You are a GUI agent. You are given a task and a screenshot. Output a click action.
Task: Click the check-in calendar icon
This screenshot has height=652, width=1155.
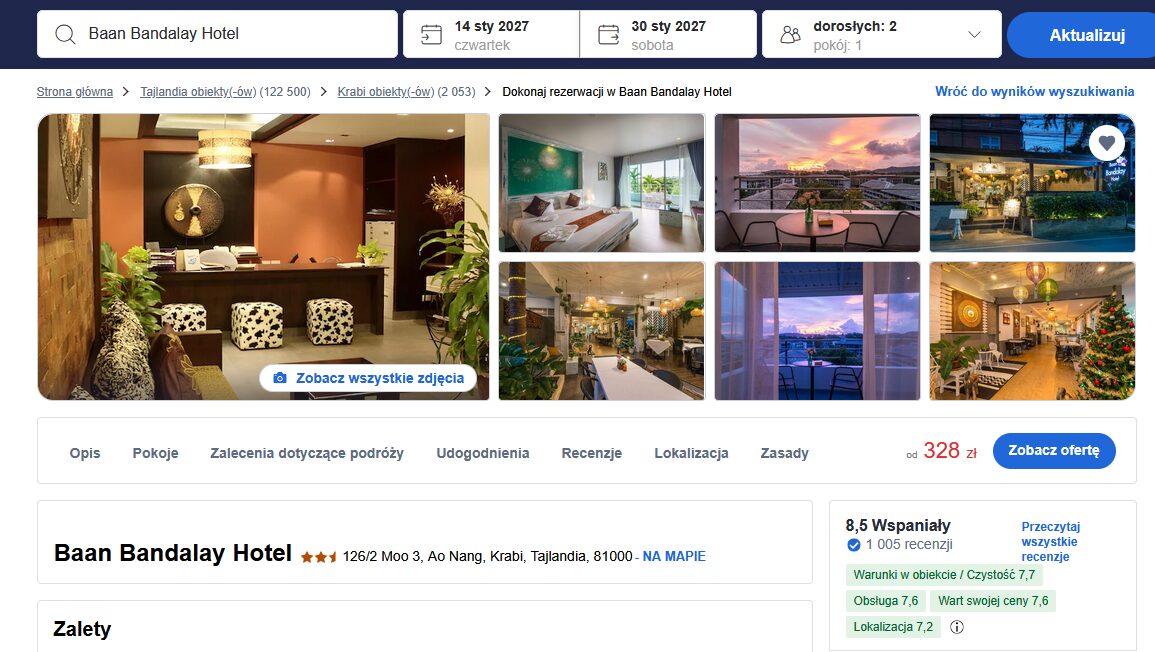click(x=431, y=34)
